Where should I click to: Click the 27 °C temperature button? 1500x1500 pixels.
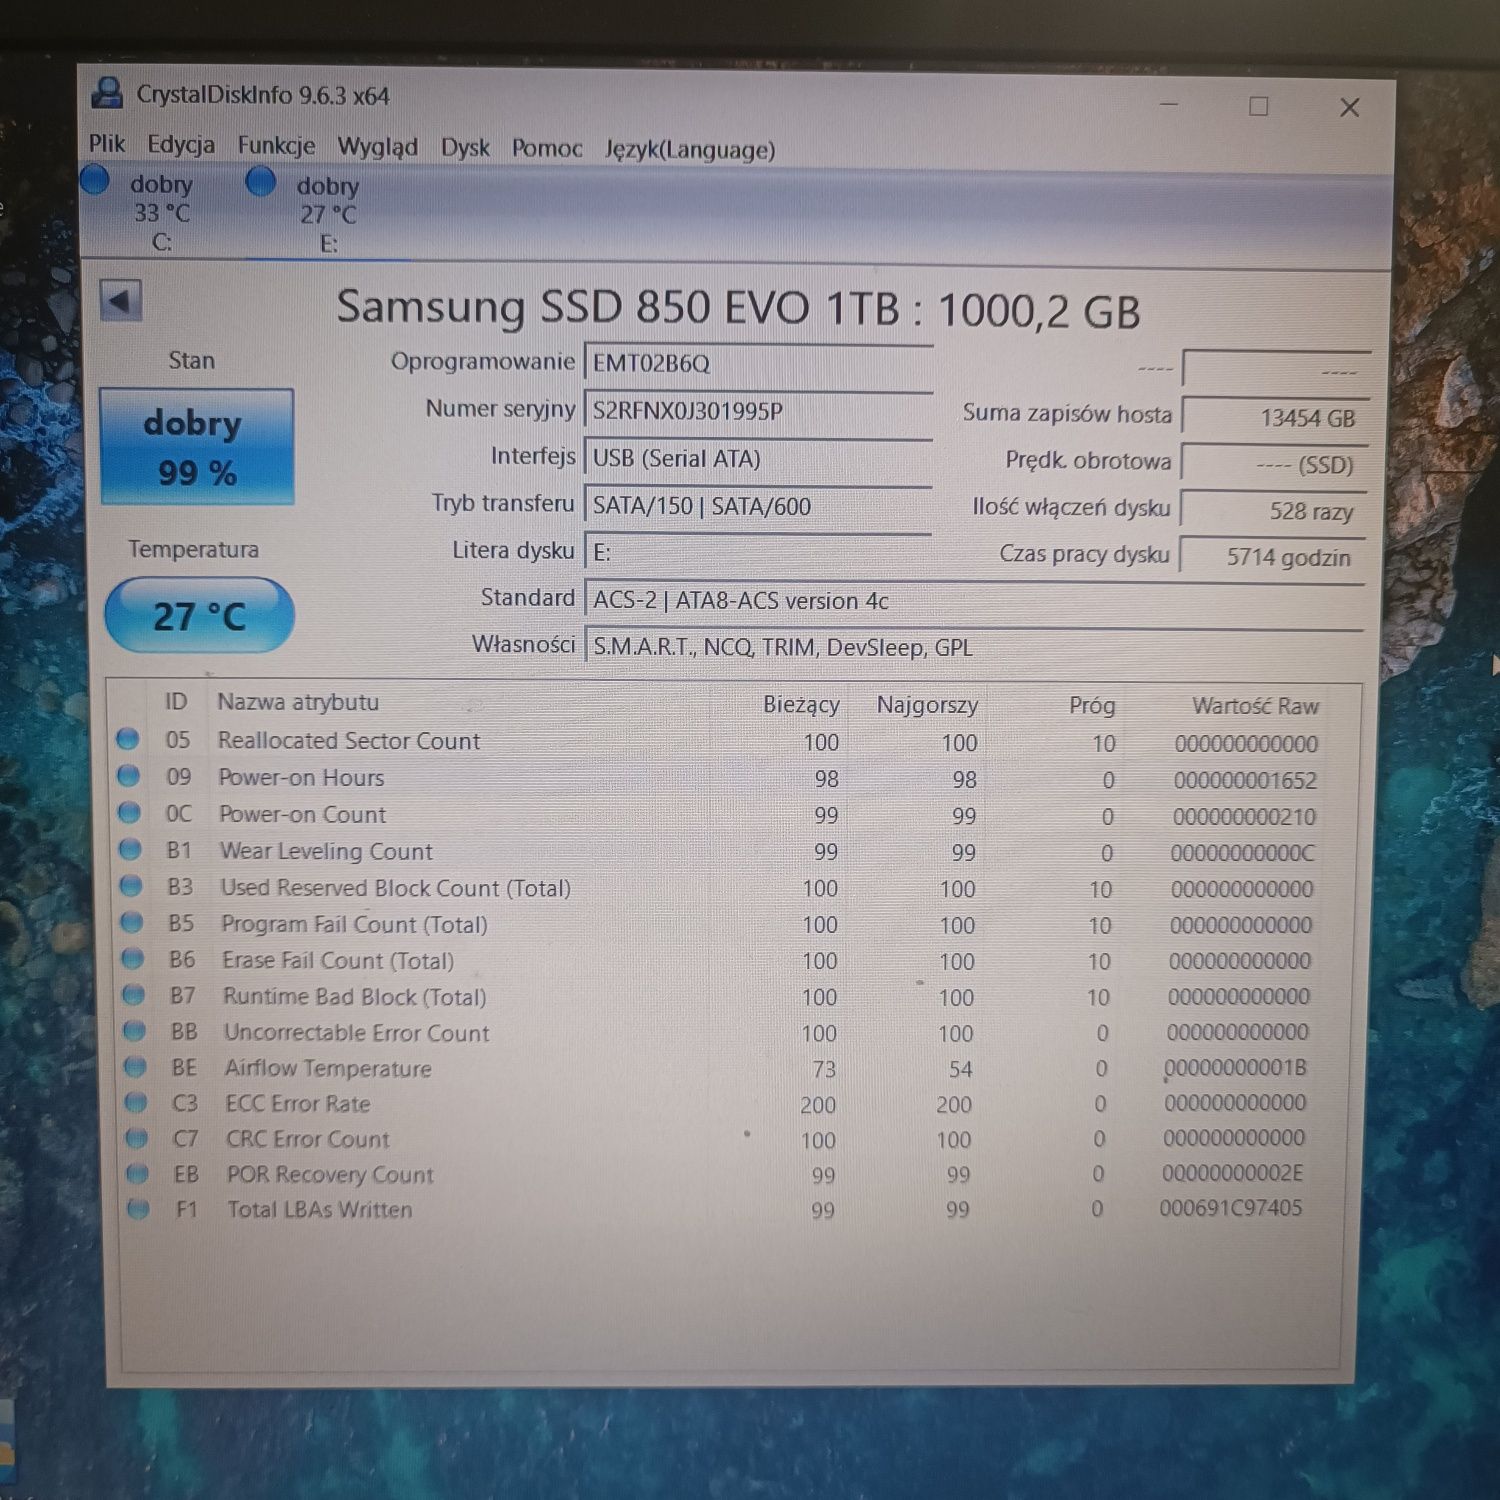199,615
